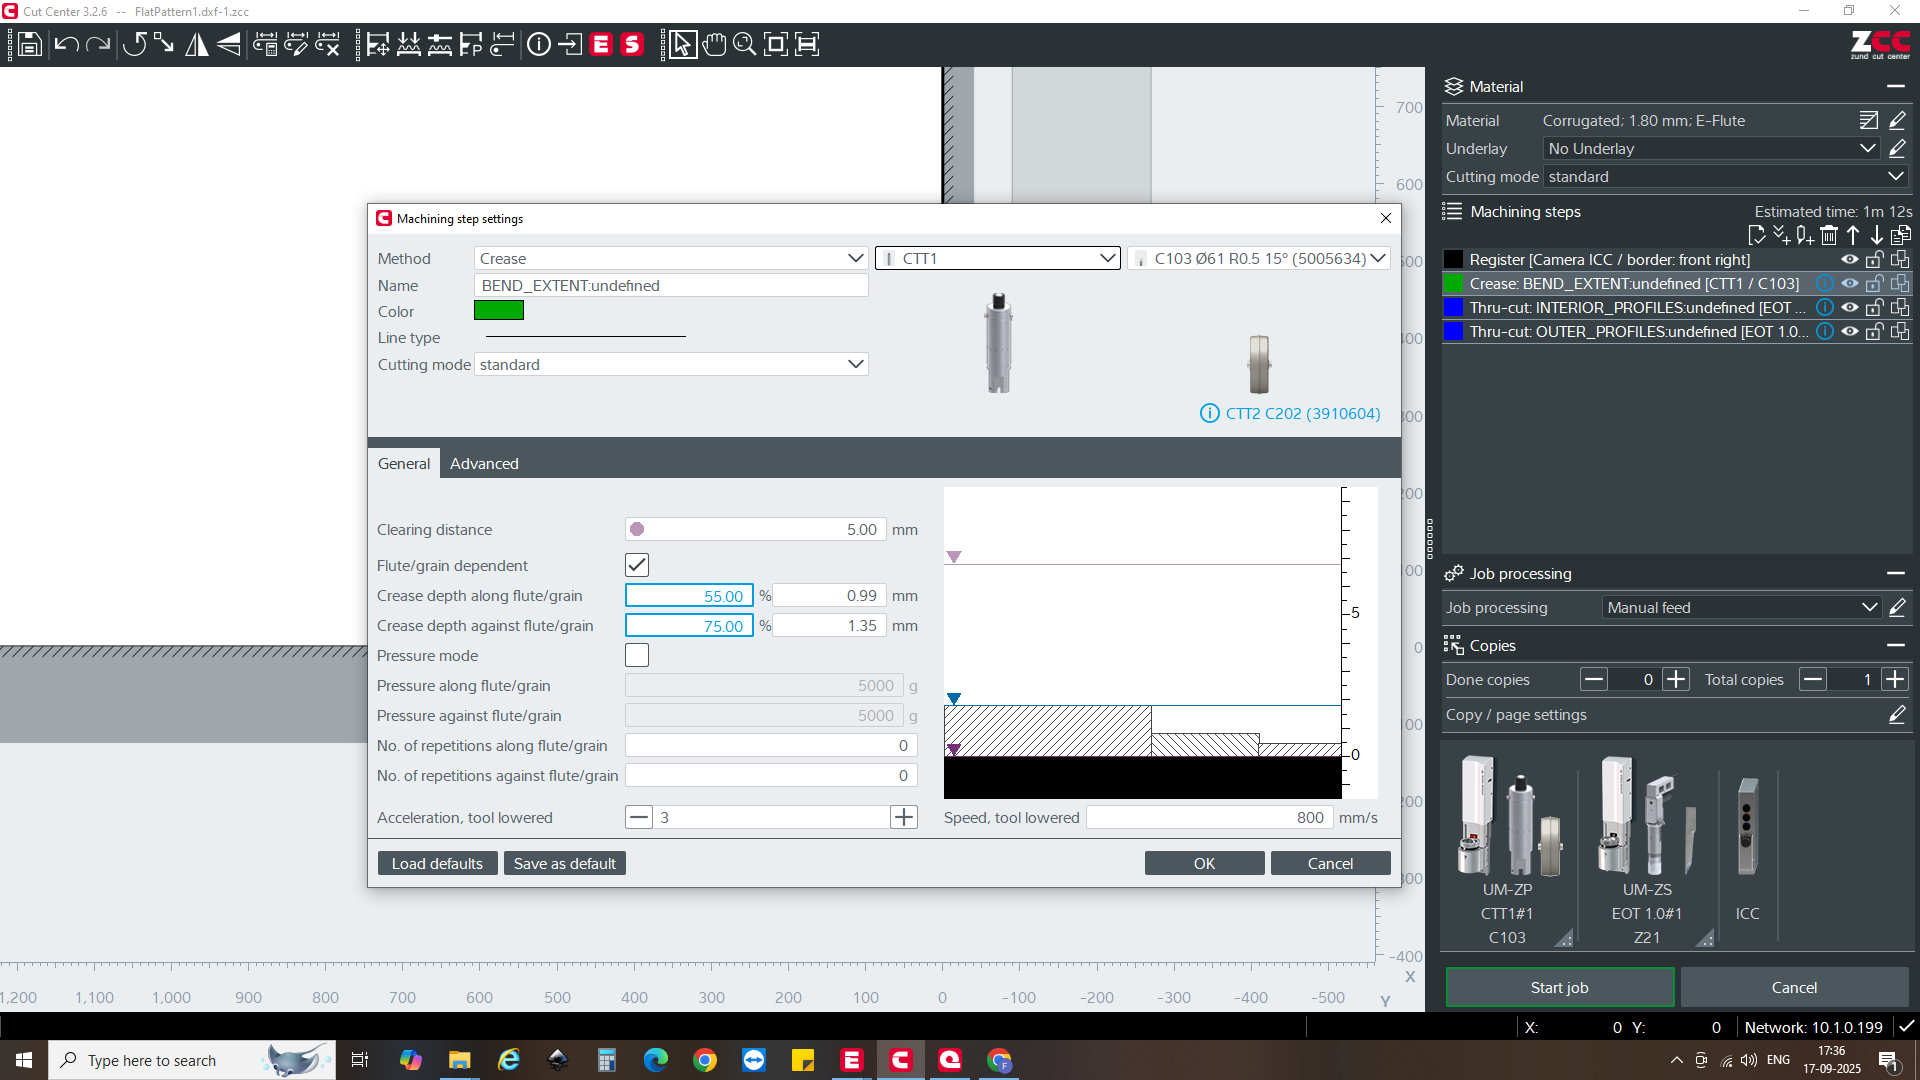Select the General tab
This screenshot has height=1080, width=1920.
[404, 464]
